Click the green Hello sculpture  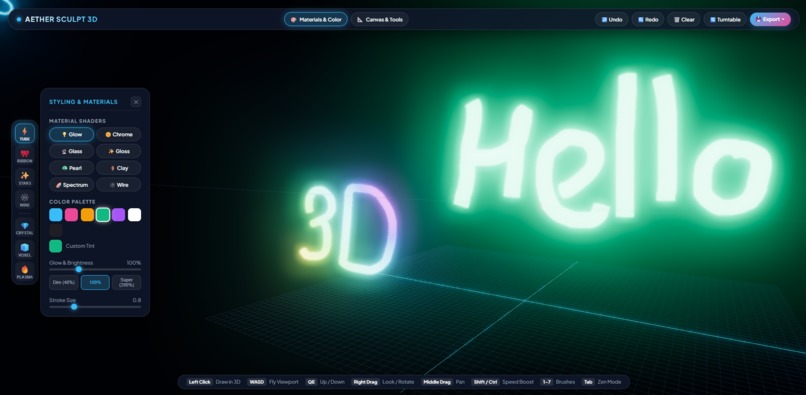coord(612,149)
